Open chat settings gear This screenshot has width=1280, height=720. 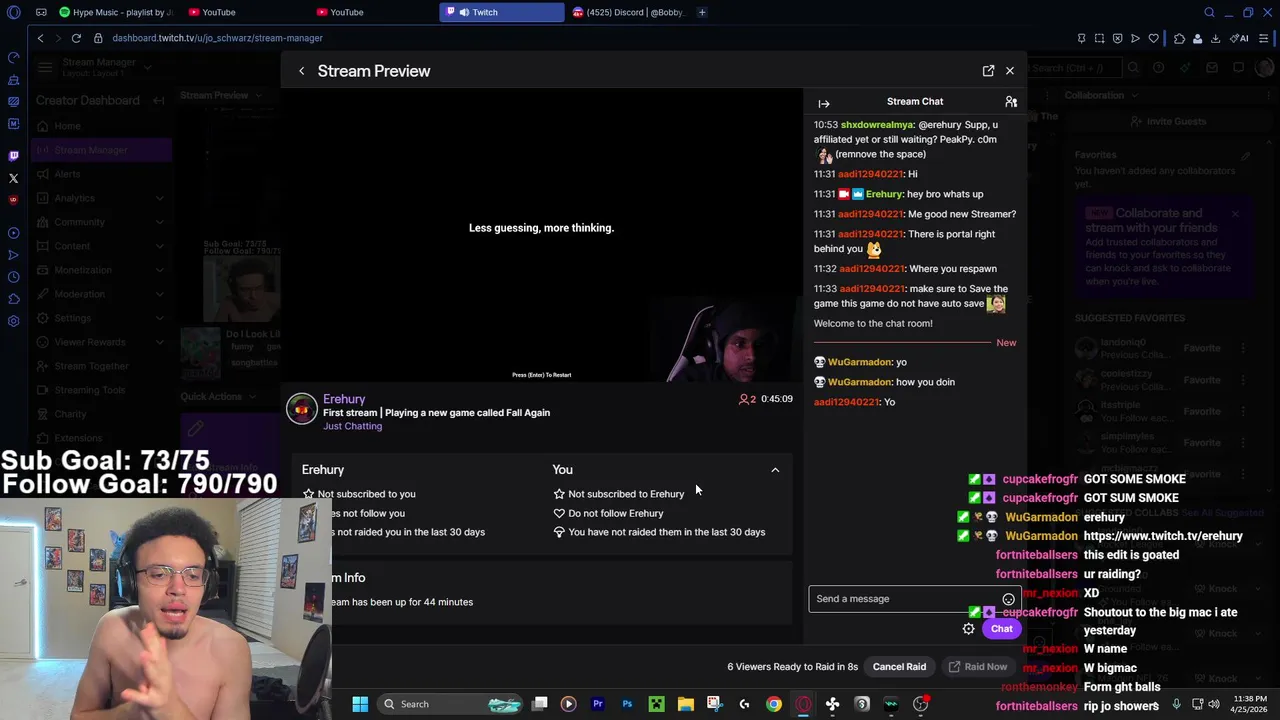pos(968,629)
